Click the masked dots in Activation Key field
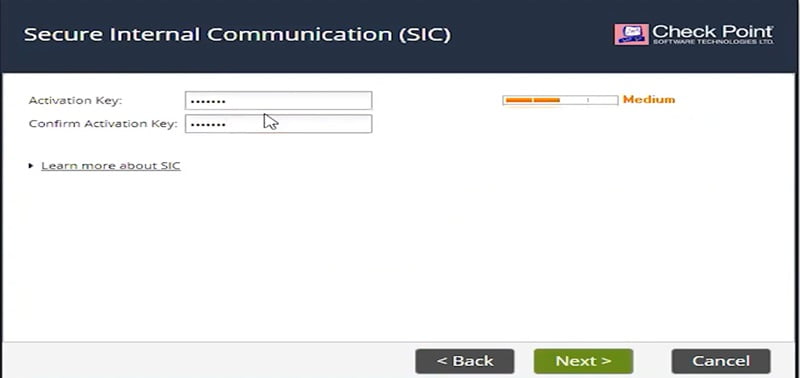This screenshot has height=378, width=800. point(208,102)
